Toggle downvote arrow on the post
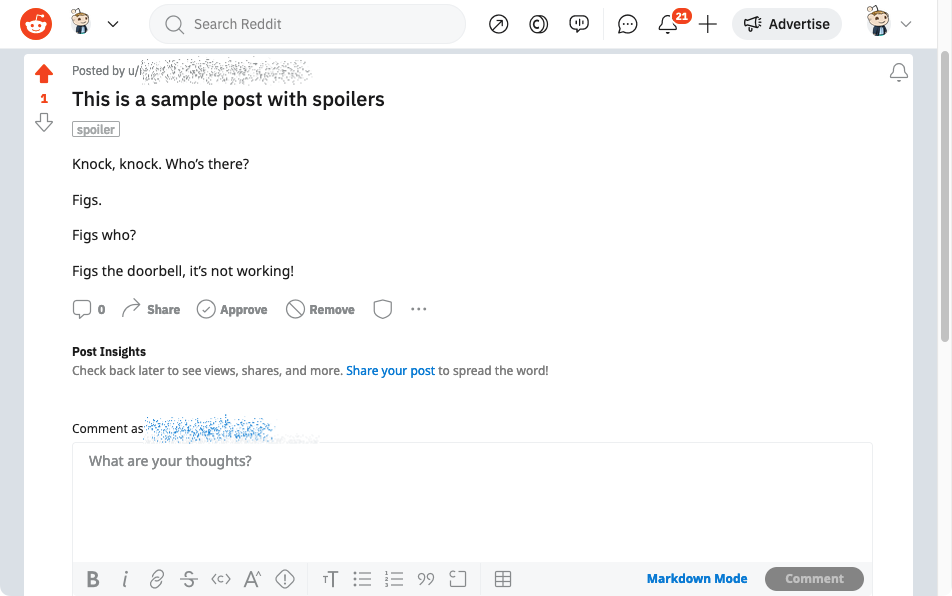The image size is (952, 596). point(43,122)
